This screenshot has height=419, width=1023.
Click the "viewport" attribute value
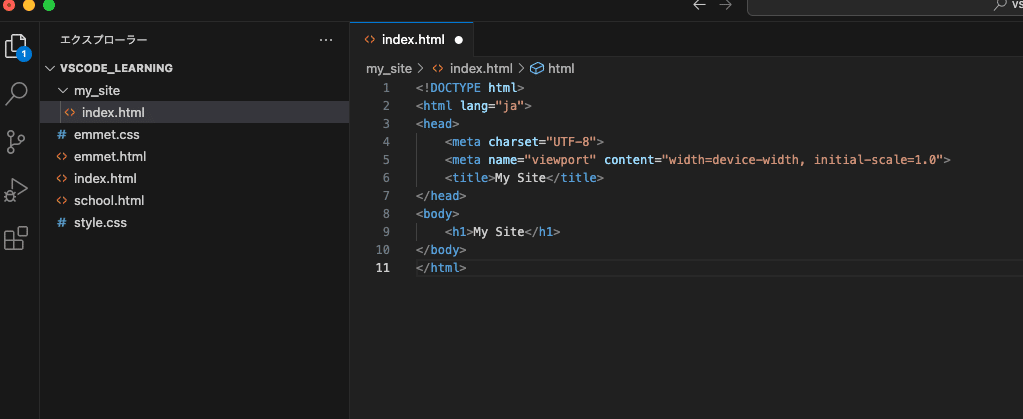[560, 159]
